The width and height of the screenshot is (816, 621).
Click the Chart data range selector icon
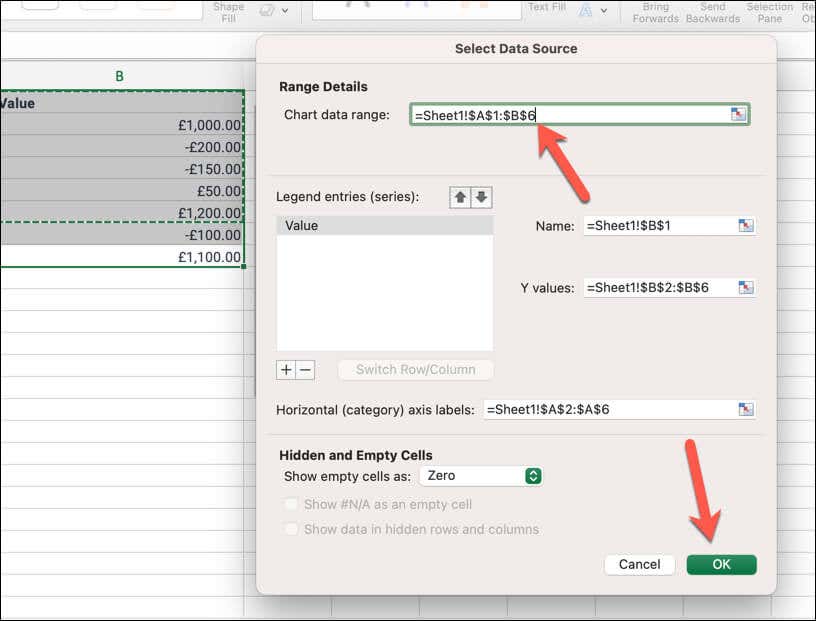(738, 115)
